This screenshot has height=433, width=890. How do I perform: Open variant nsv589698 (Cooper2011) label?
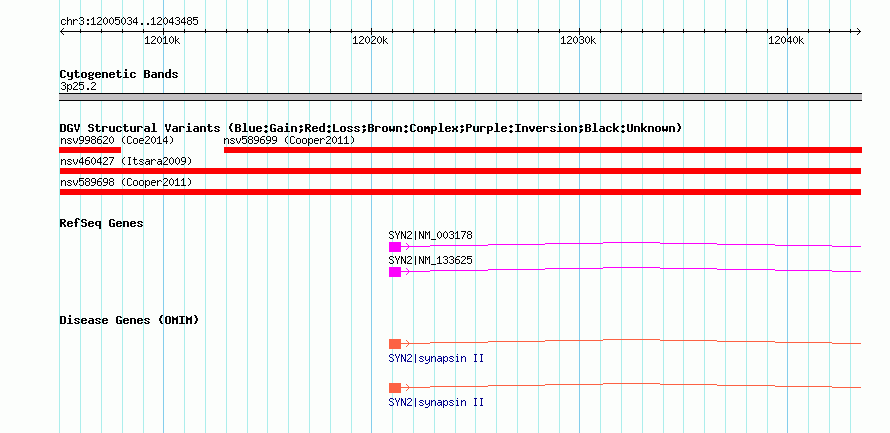coord(126,183)
